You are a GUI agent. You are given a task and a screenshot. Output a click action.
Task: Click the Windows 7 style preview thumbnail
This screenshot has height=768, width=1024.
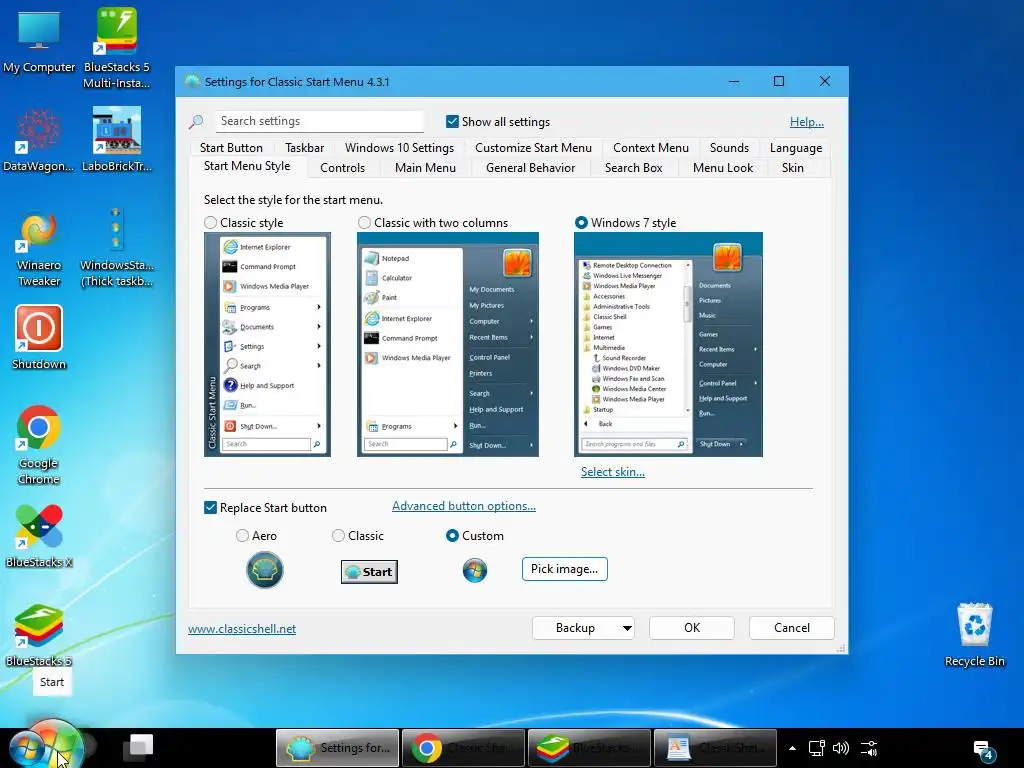point(668,344)
